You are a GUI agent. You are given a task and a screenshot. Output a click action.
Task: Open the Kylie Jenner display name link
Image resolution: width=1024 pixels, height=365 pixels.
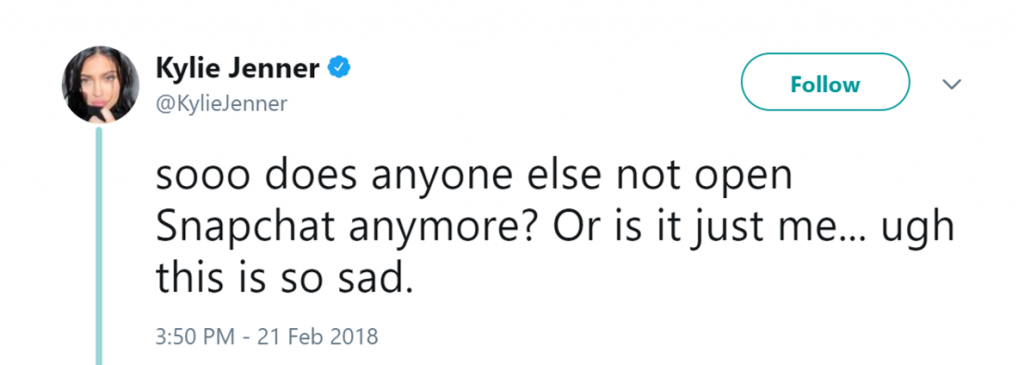pyautogui.click(x=238, y=69)
